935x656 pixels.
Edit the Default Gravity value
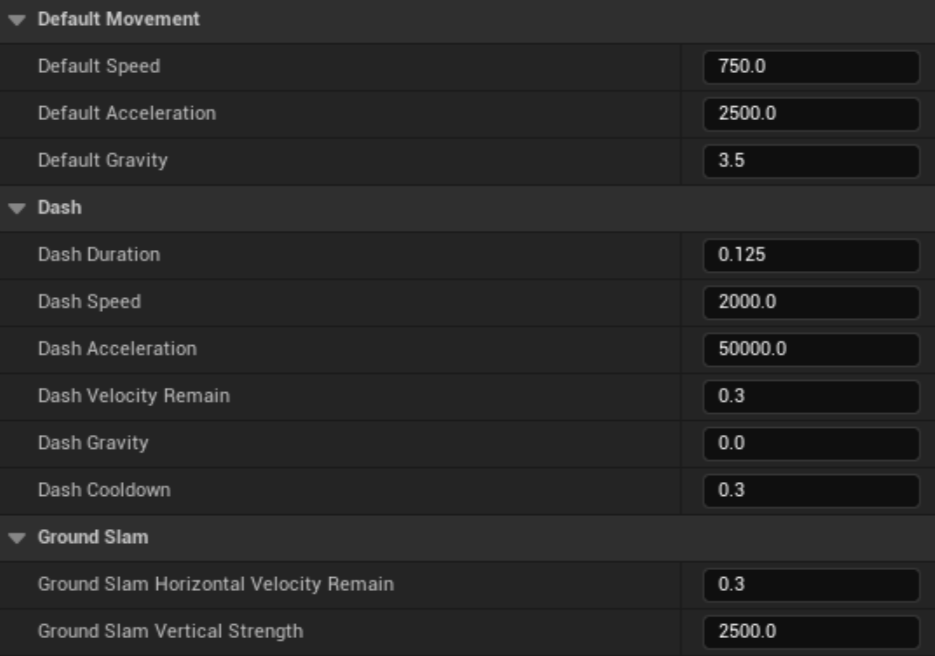[x=810, y=161]
